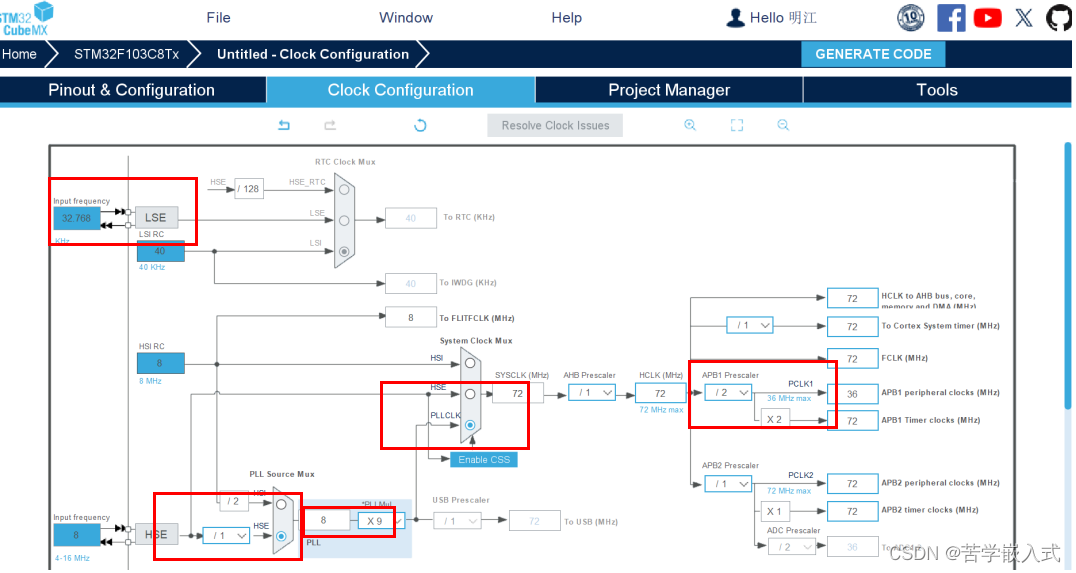The image size is (1076, 573).
Task: Click the refresh clock diagram icon
Action: coord(420,125)
